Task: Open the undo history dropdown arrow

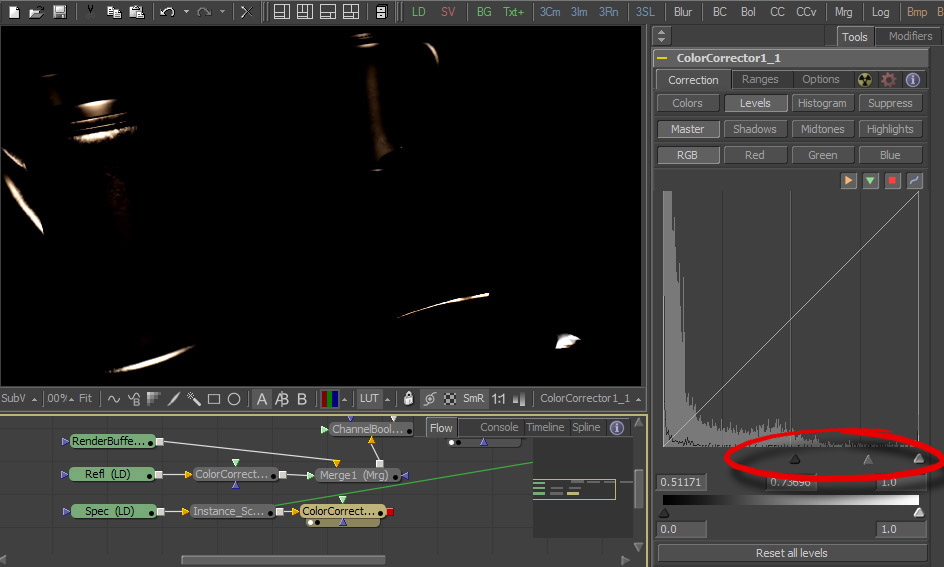Action: click(x=186, y=12)
